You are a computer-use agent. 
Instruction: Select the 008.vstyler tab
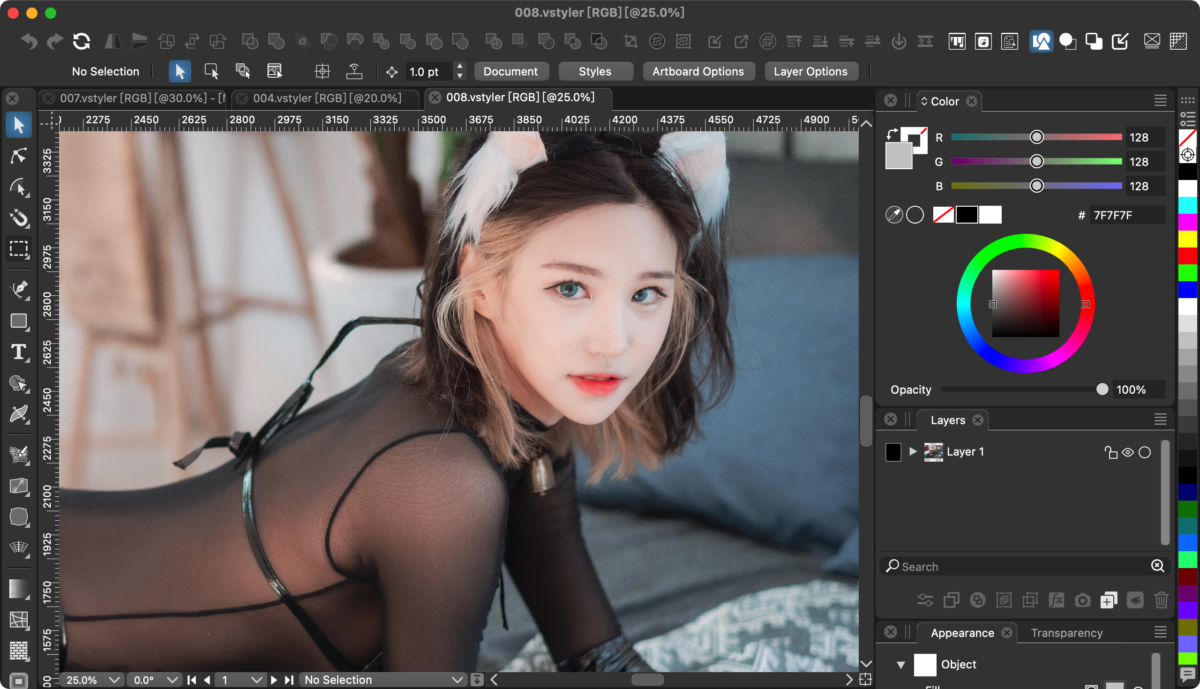point(520,98)
